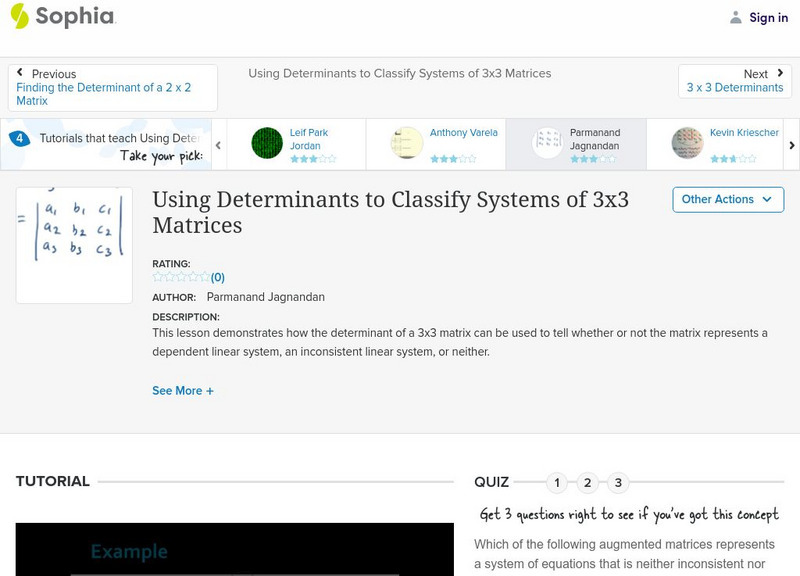Viewport: 800px width, 576px height.
Task: Click the matrix determinant thumbnail image
Action: 74,245
